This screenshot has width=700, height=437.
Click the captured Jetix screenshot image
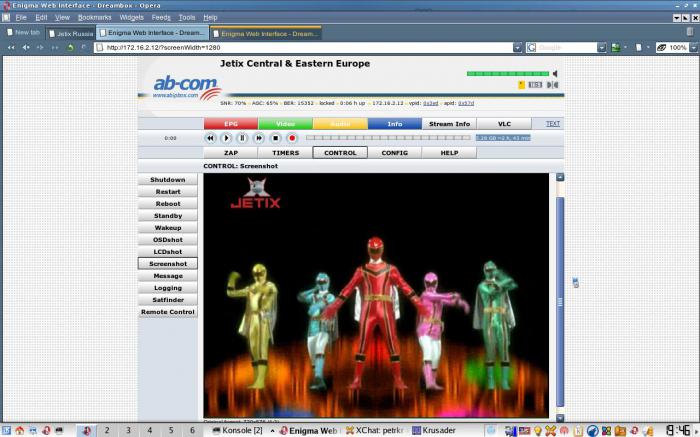click(x=376, y=295)
